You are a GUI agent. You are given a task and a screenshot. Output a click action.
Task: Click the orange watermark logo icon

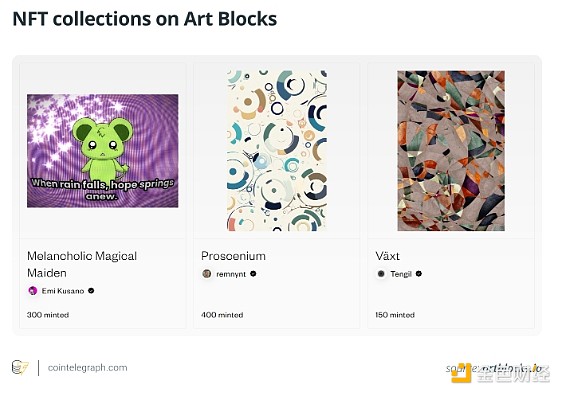pyautogui.click(x=461, y=373)
